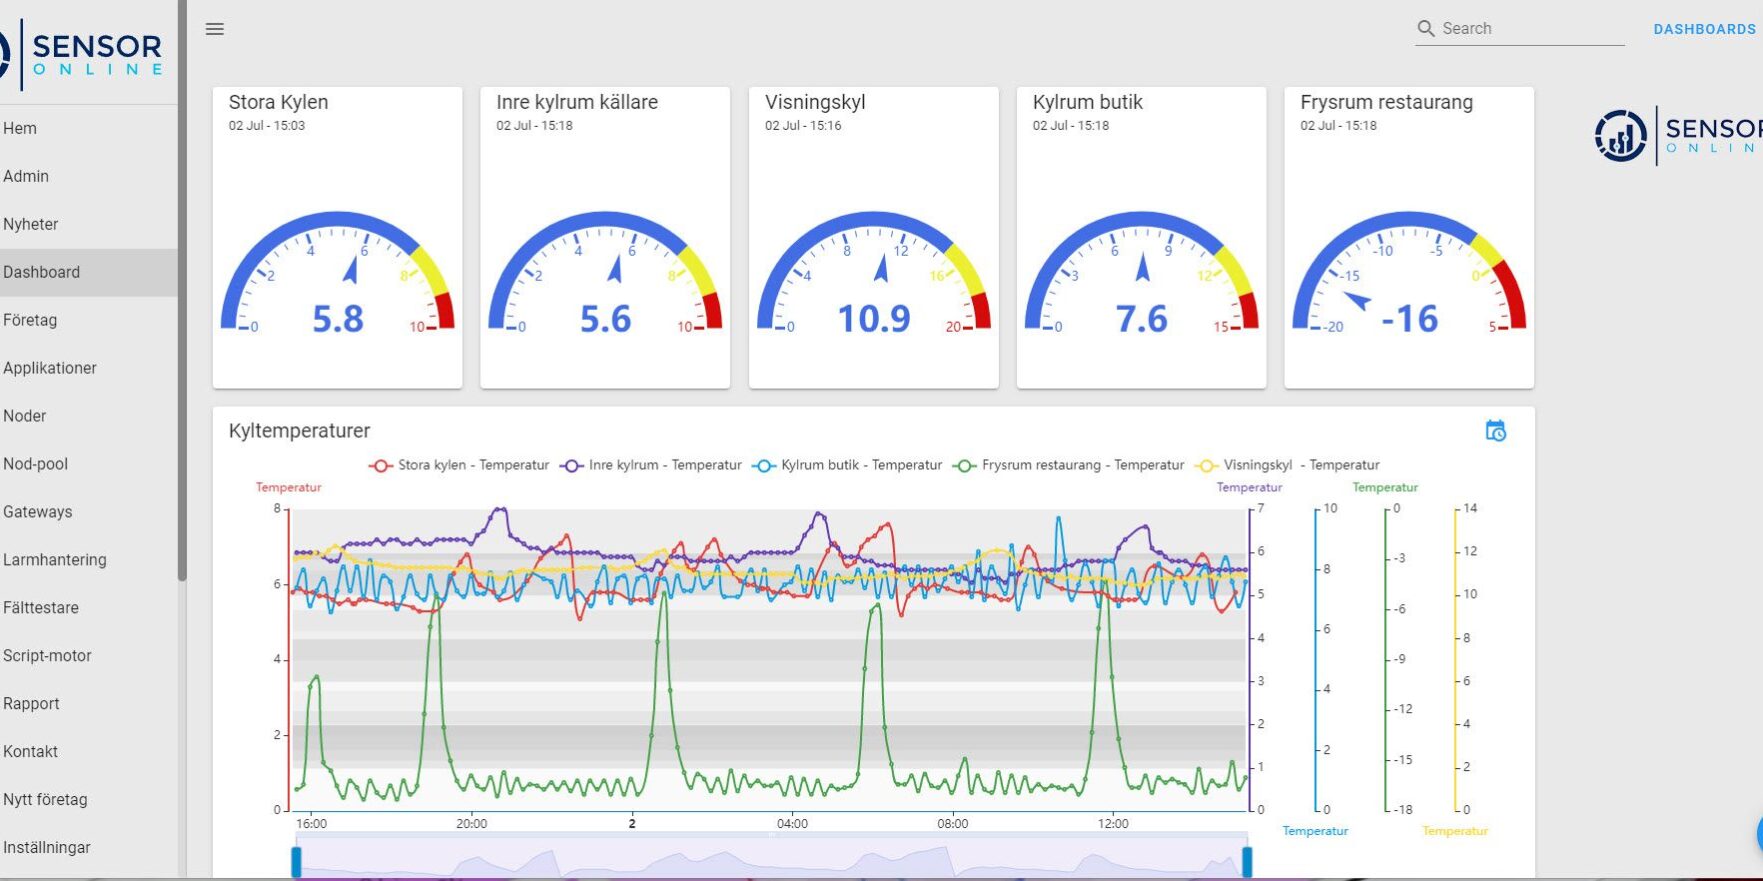The height and width of the screenshot is (881, 1763).
Task: Open the chart date range calendar icon
Action: pyautogui.click(x=1495, y=431)
